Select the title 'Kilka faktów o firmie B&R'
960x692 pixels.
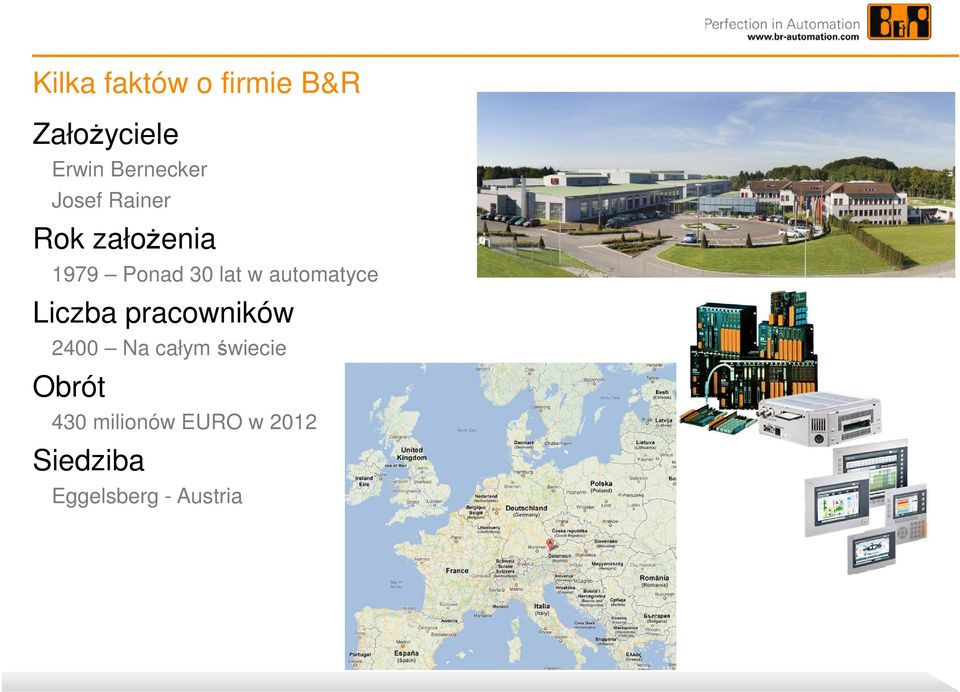pos(197,83)
